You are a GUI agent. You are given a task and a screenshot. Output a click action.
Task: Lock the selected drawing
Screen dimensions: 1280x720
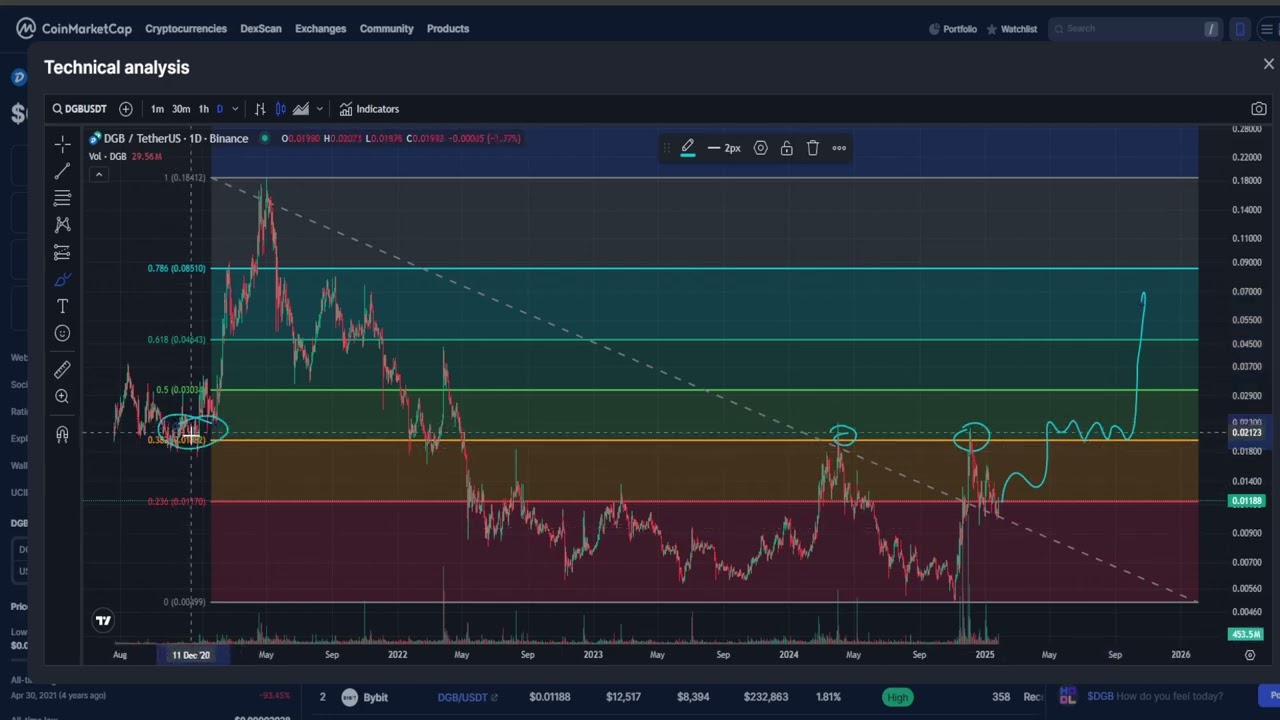787,148
